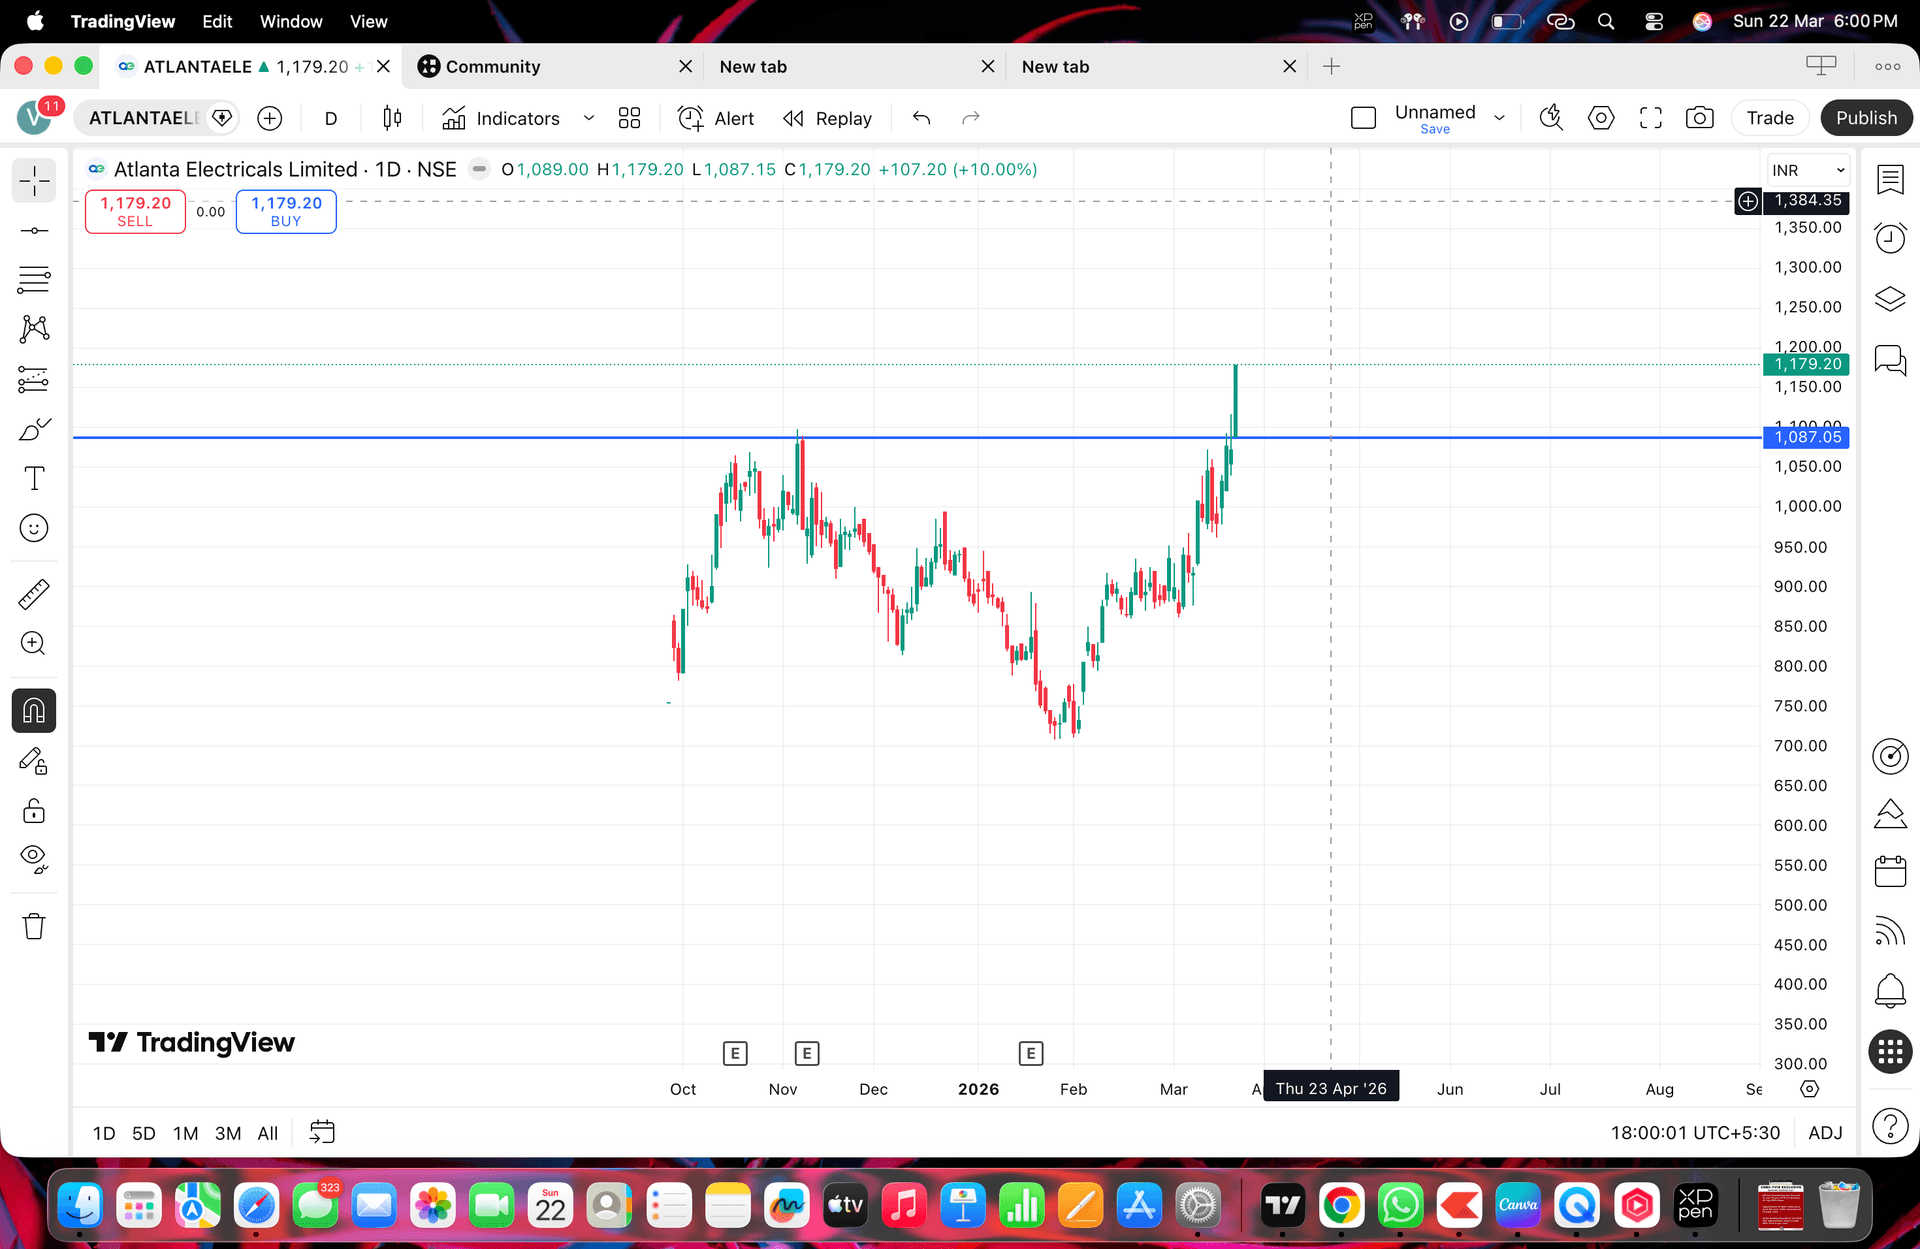1920x1249 pixels.
Task: Publish the chart idea
Action: click(1866, 118)
